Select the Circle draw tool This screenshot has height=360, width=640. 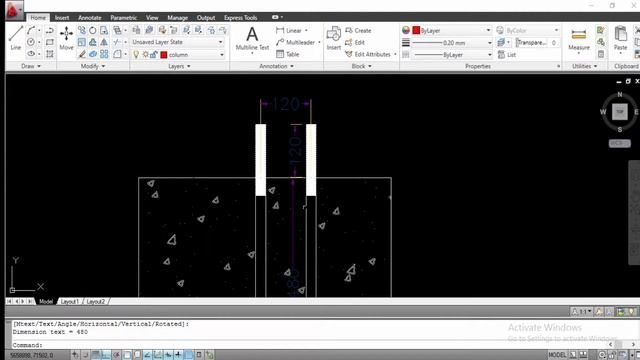tap(31, 42)
